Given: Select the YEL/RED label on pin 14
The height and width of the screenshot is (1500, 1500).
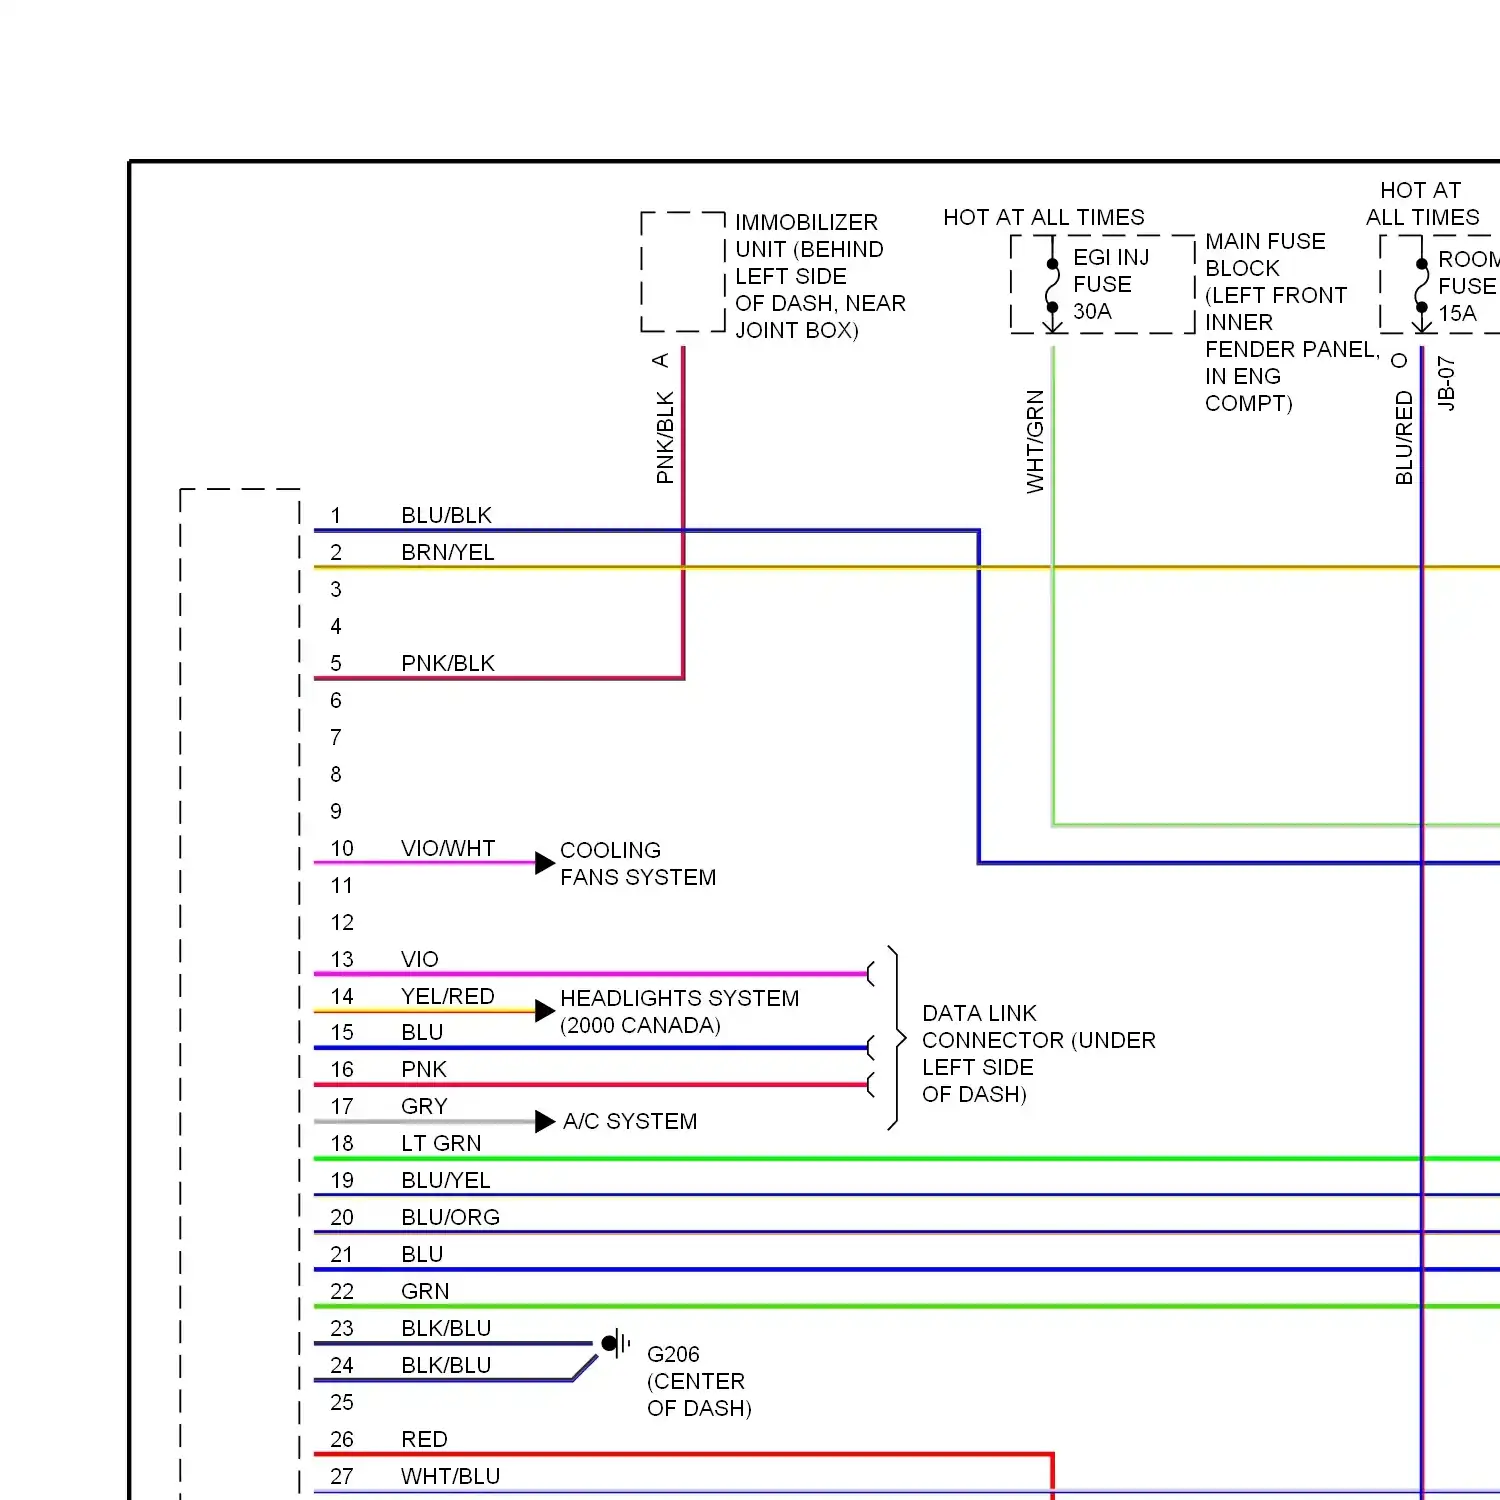Looking at the screenshot, I should [x=447, y=996].
